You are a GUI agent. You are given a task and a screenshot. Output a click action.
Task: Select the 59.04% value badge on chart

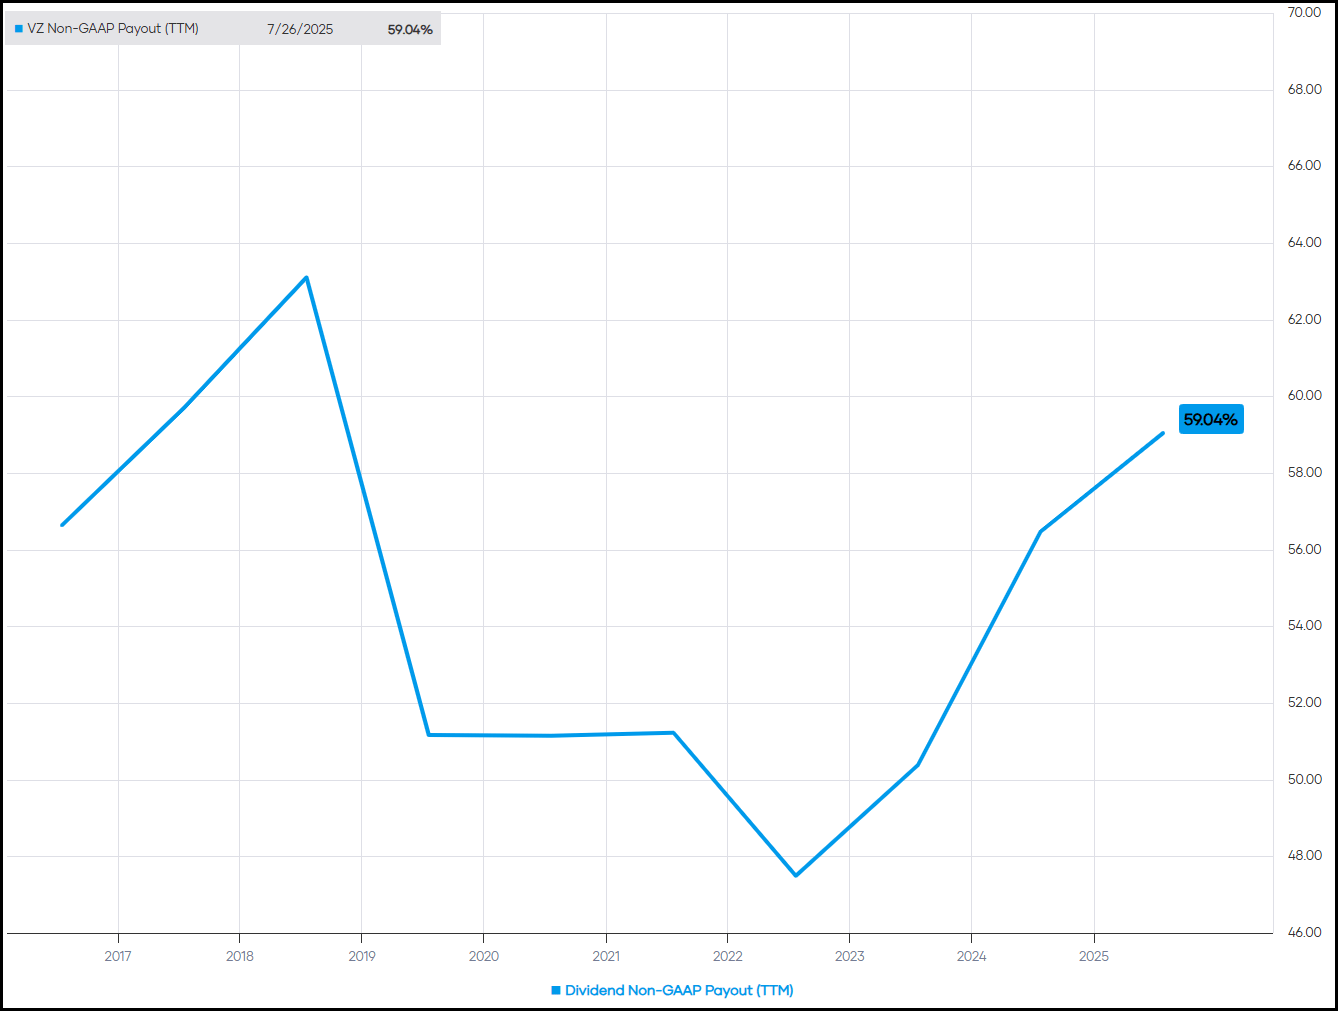point(1211,419)
